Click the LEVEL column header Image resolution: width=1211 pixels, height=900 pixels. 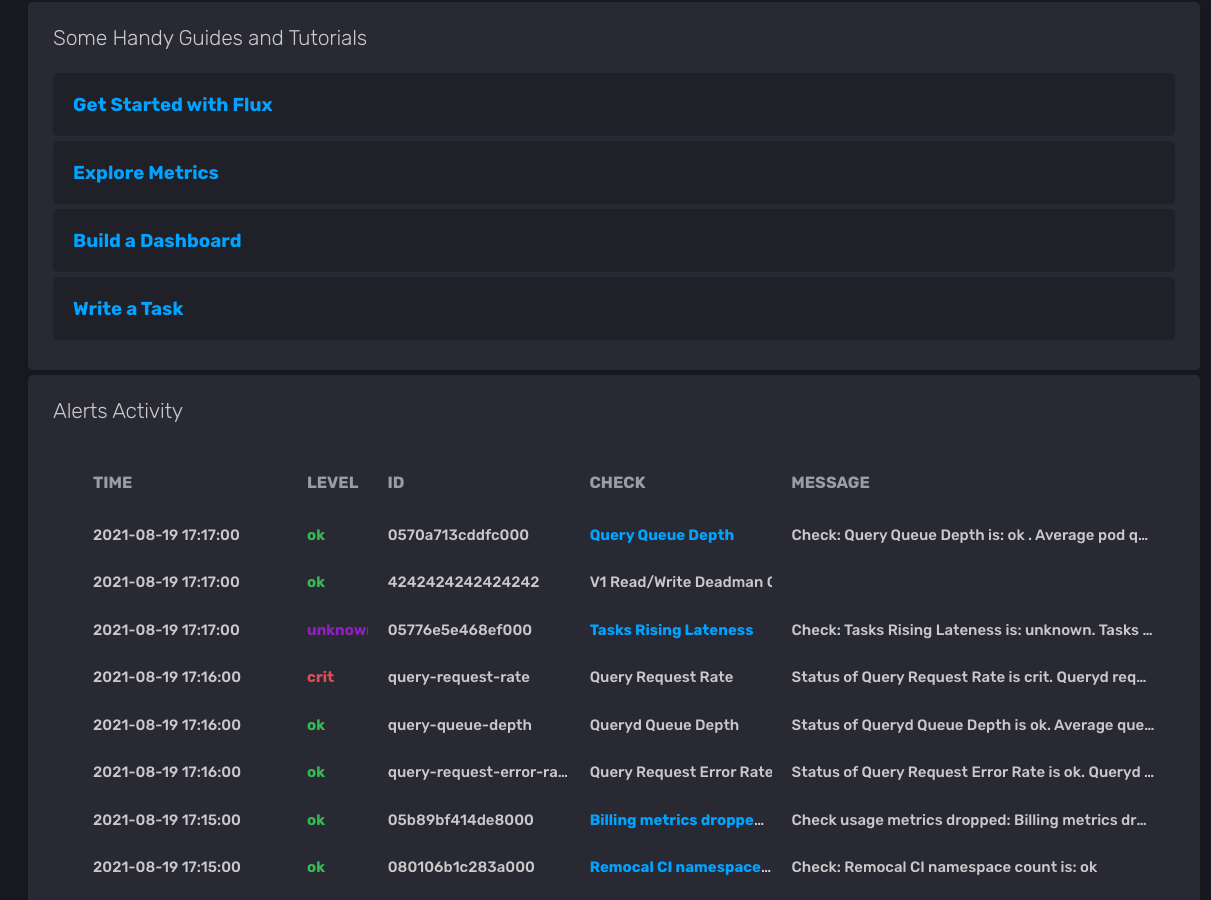click(332, 482)
